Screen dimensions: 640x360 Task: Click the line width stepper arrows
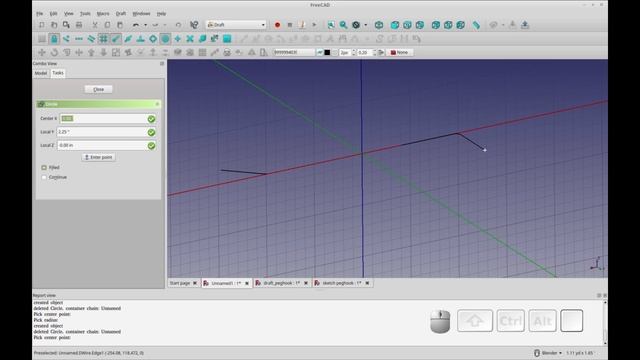353,52
